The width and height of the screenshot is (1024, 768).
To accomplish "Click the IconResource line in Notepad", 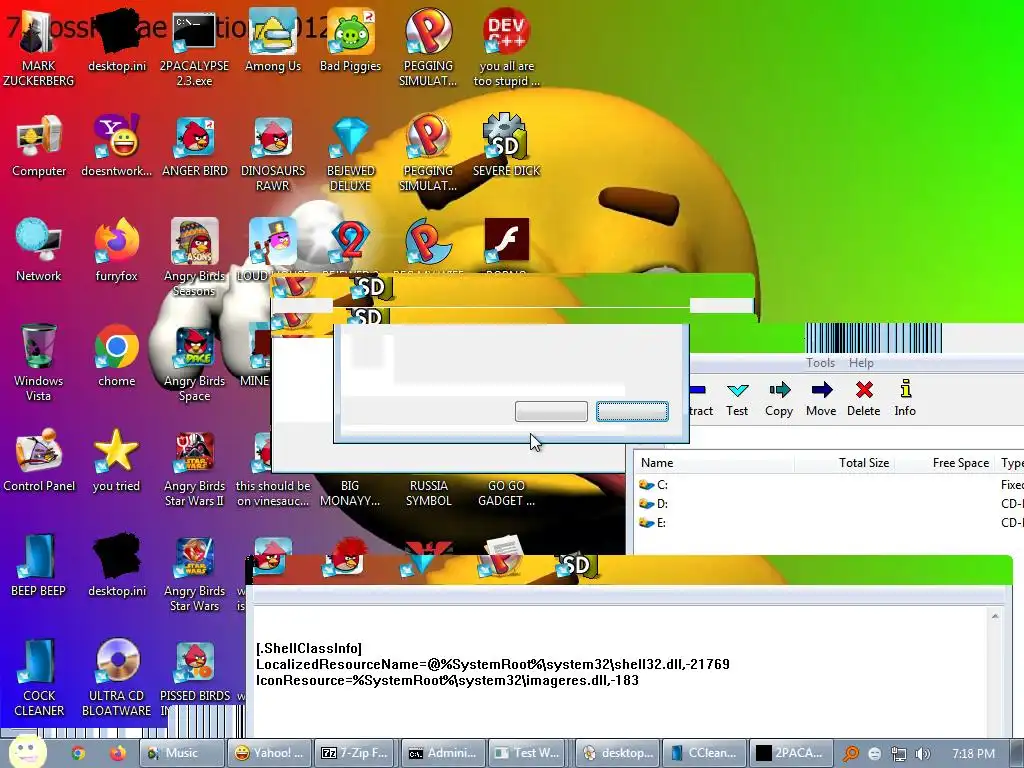I will (447, 680).
